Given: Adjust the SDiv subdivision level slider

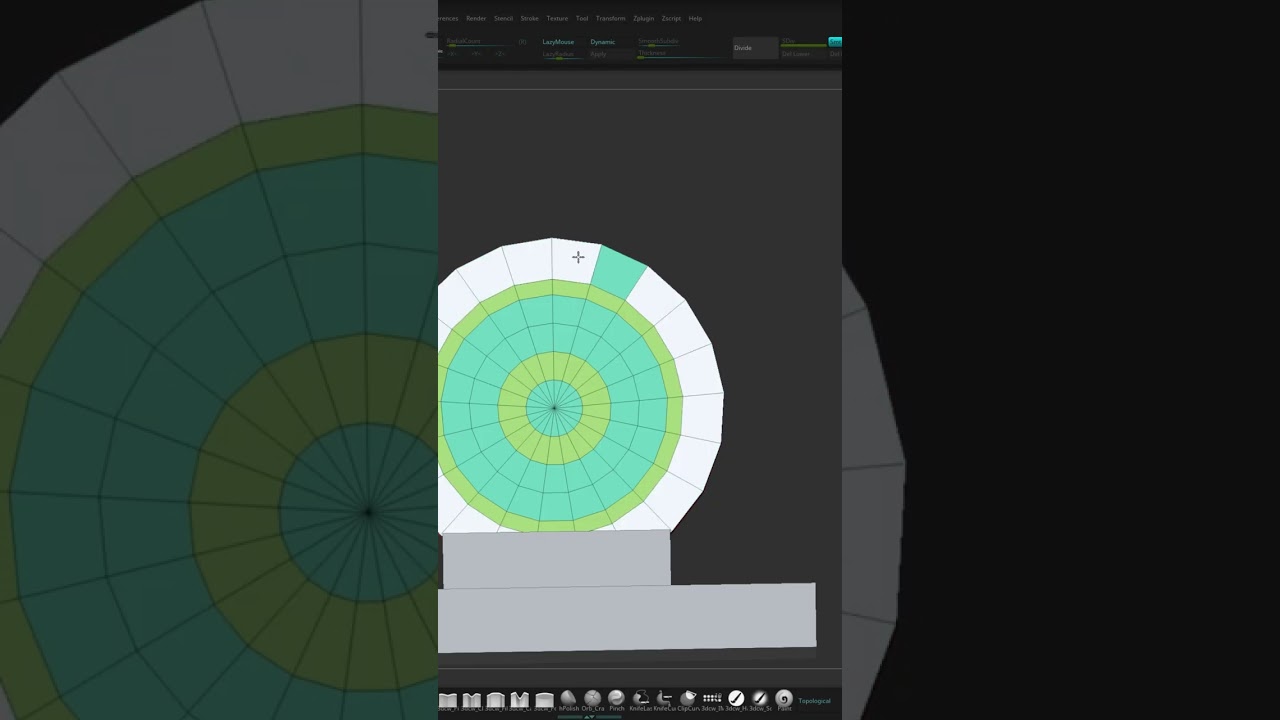Looking at the screenshot, I should [803, 42].
